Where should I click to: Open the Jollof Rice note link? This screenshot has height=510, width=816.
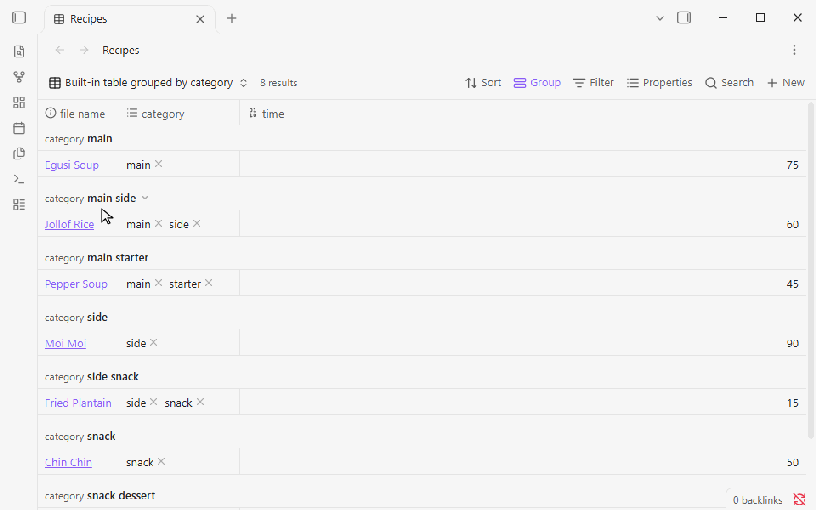[x=69, y=224]
